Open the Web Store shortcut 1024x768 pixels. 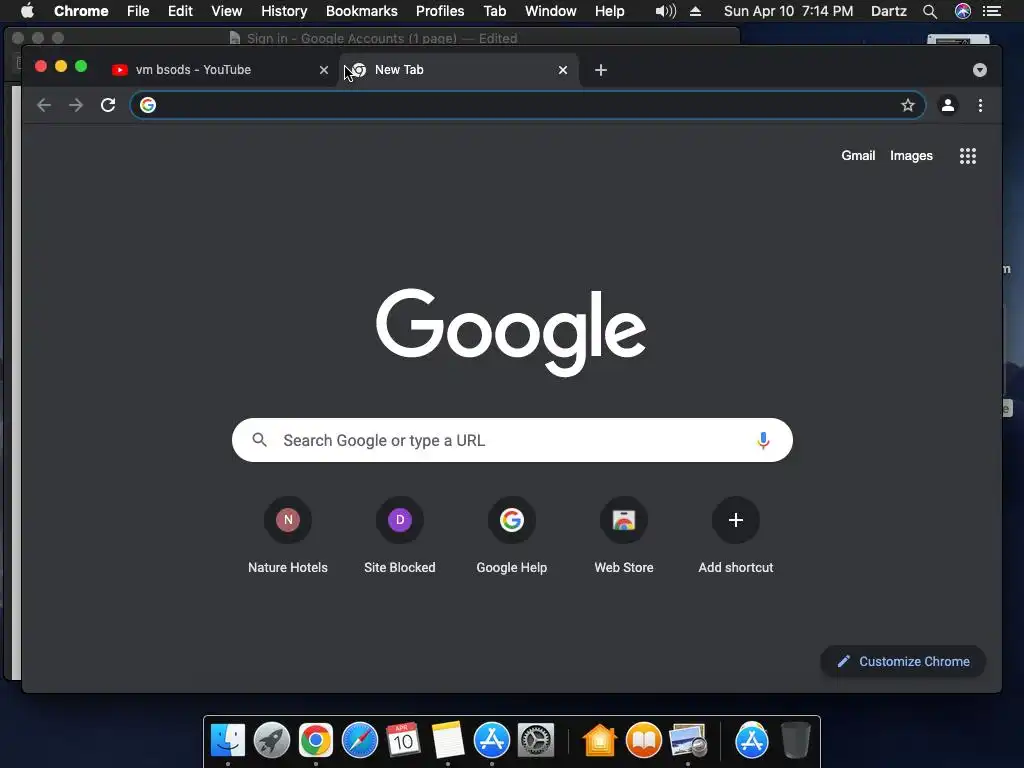624,536
